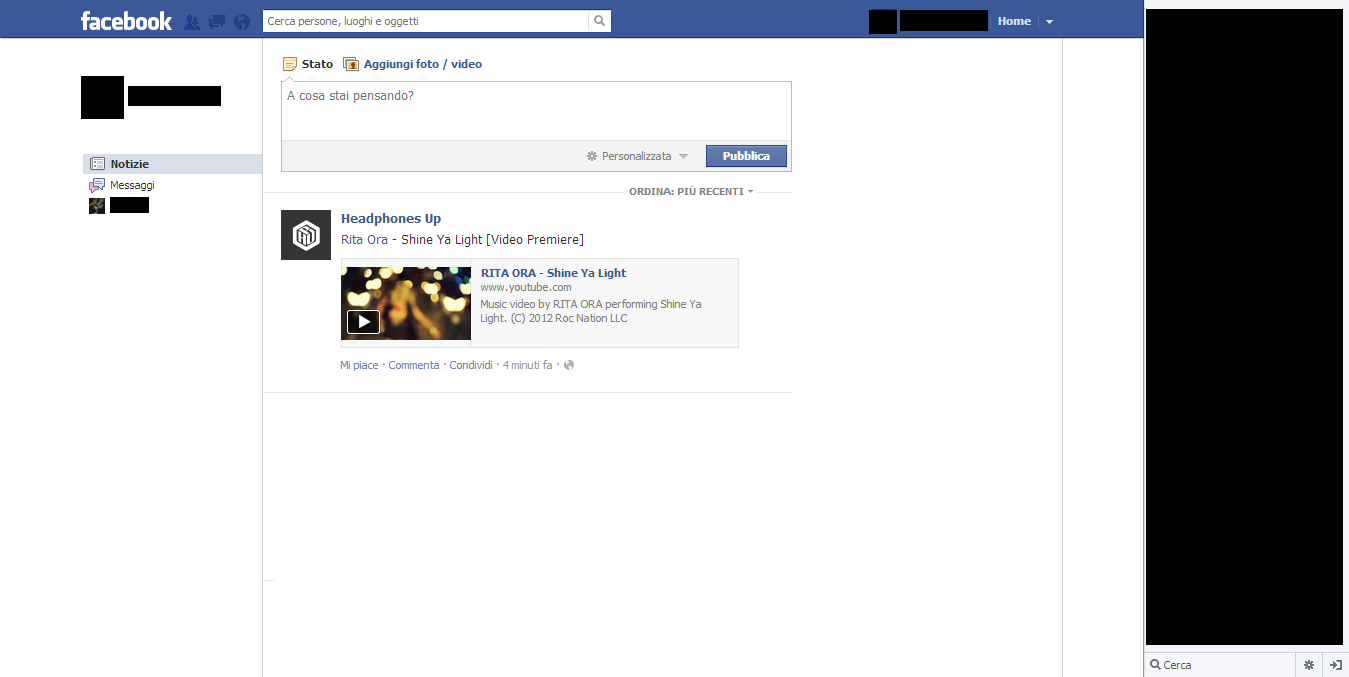Go to Home in top bar
This screenshot has height=677, width=1349.
[1014, 21]
